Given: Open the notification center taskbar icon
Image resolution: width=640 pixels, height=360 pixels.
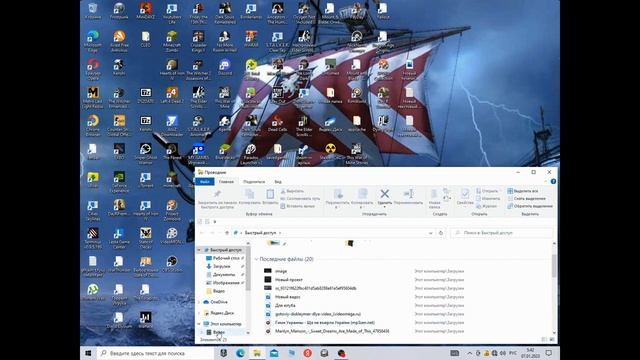Looking at the screenshot, I should point(549,353).
